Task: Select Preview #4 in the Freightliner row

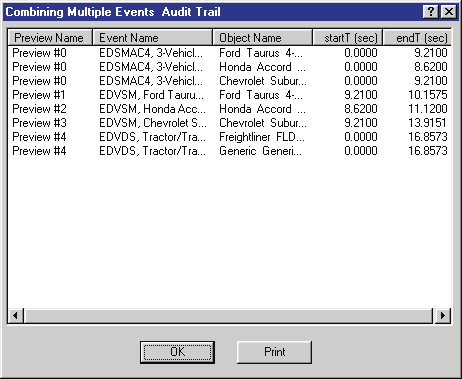Action: (39, 137)
